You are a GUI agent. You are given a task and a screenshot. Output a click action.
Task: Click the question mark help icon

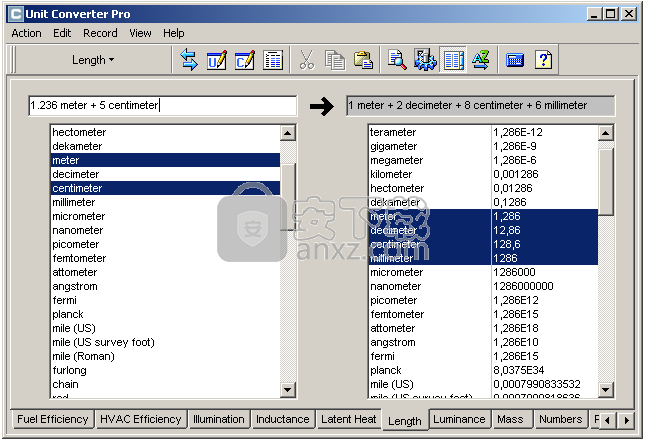543,60
